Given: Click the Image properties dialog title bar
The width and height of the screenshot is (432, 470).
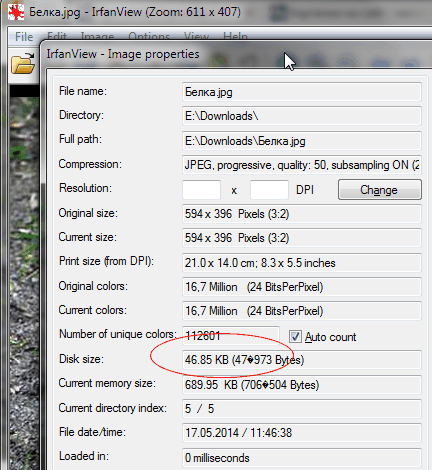Looking at the screenshot, I should pos(236,54).
